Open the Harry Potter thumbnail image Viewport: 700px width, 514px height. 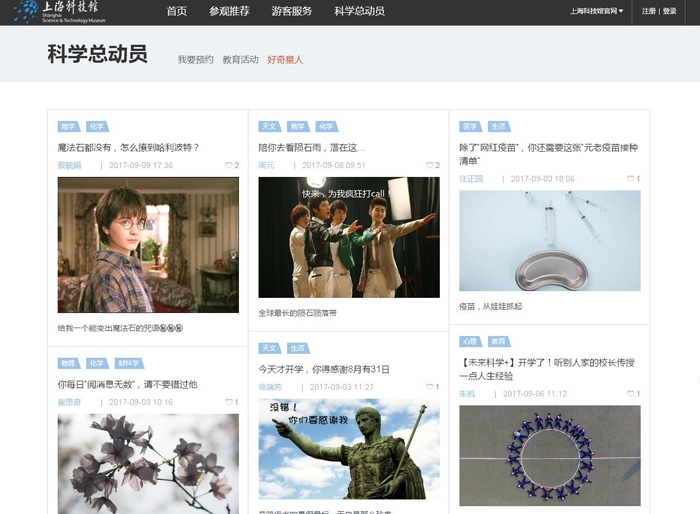[148, 245]
